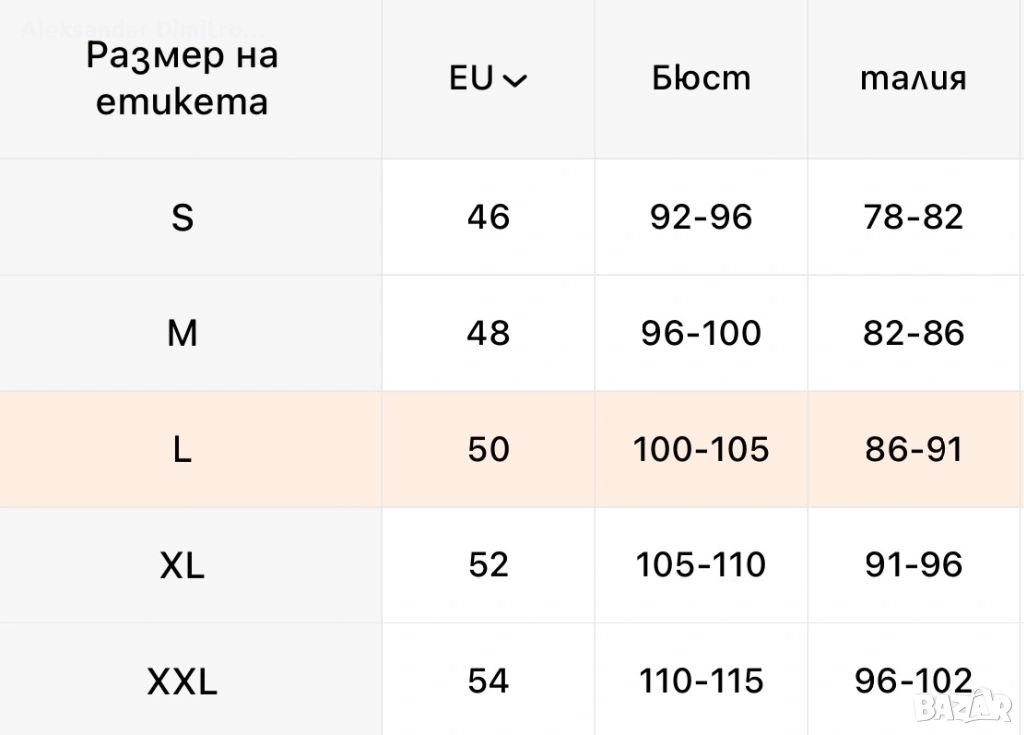The image size is (1024, 735).
Task: Click the waist value 82-86
Action: (x=913, y=333)
